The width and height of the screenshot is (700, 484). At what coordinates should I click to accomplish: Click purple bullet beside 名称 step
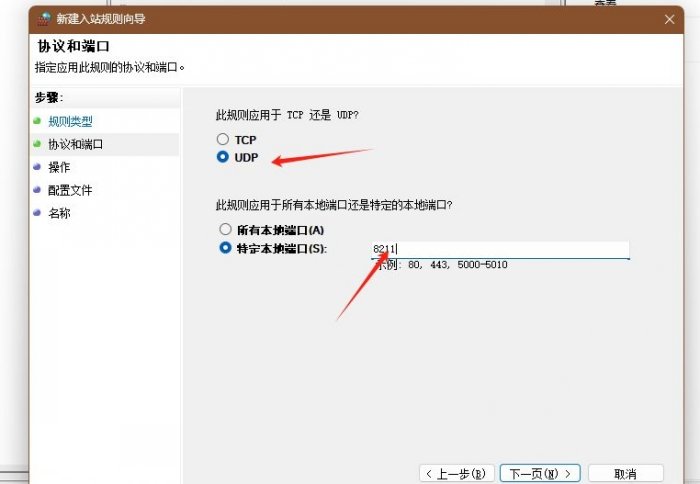(x=38, y=213)
